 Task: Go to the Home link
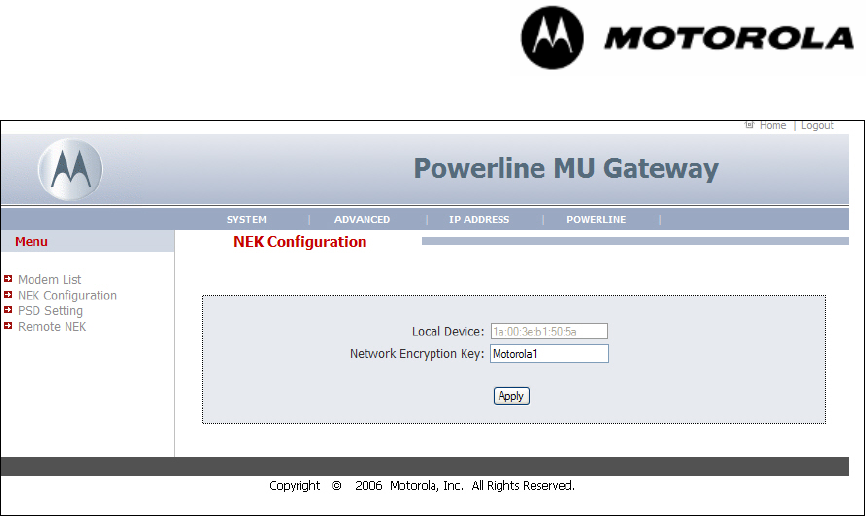(773, 125)
